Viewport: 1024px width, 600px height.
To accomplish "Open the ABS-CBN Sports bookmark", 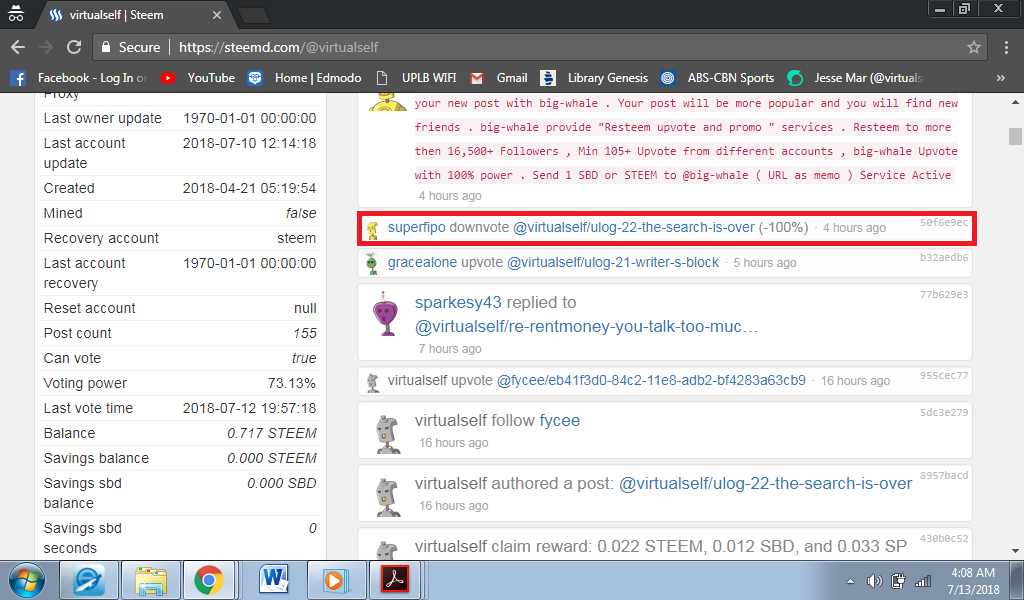I will 717,78.
